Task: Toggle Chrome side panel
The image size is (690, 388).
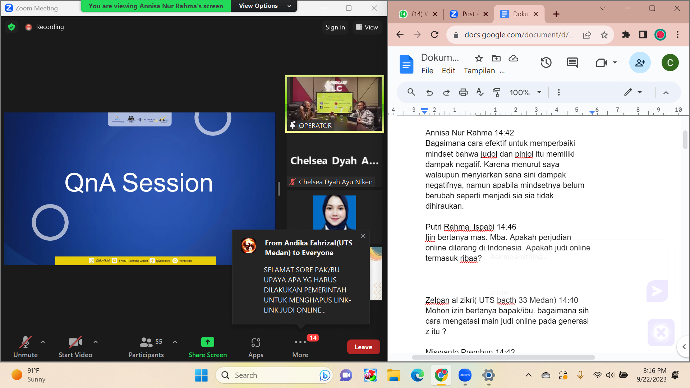Action: (x=643, y=35)
